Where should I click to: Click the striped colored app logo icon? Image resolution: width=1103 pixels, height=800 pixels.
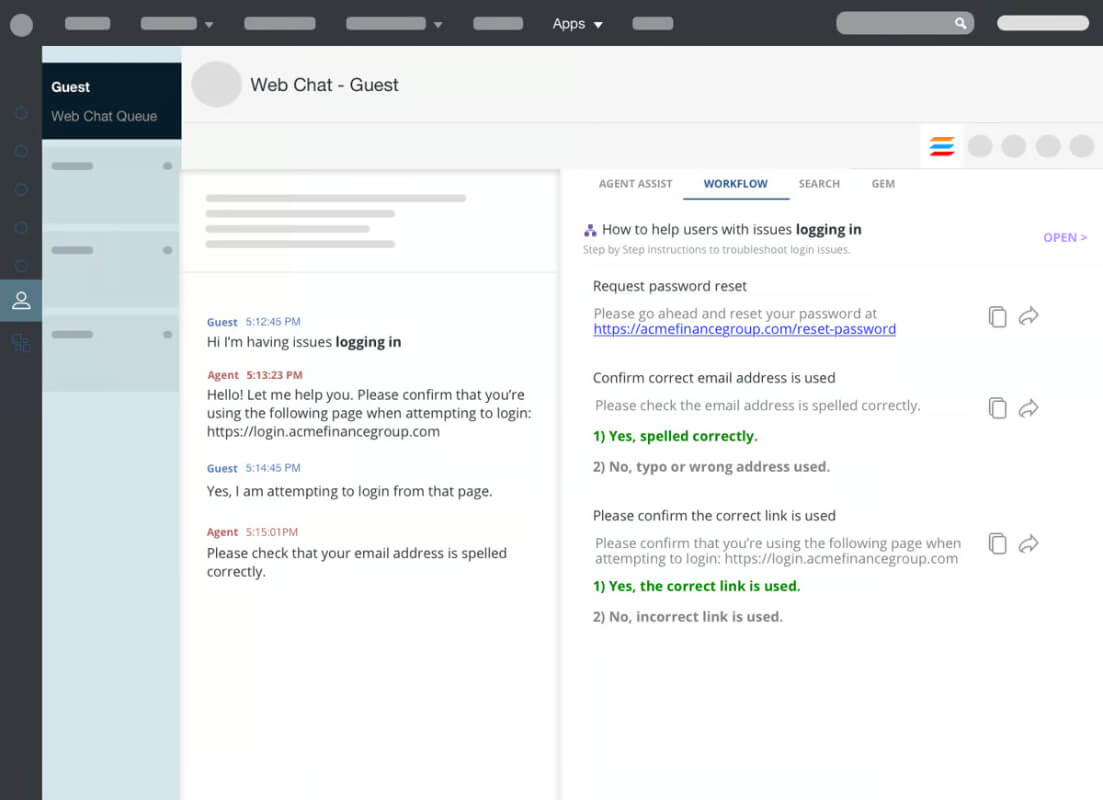tap(941, 146)
